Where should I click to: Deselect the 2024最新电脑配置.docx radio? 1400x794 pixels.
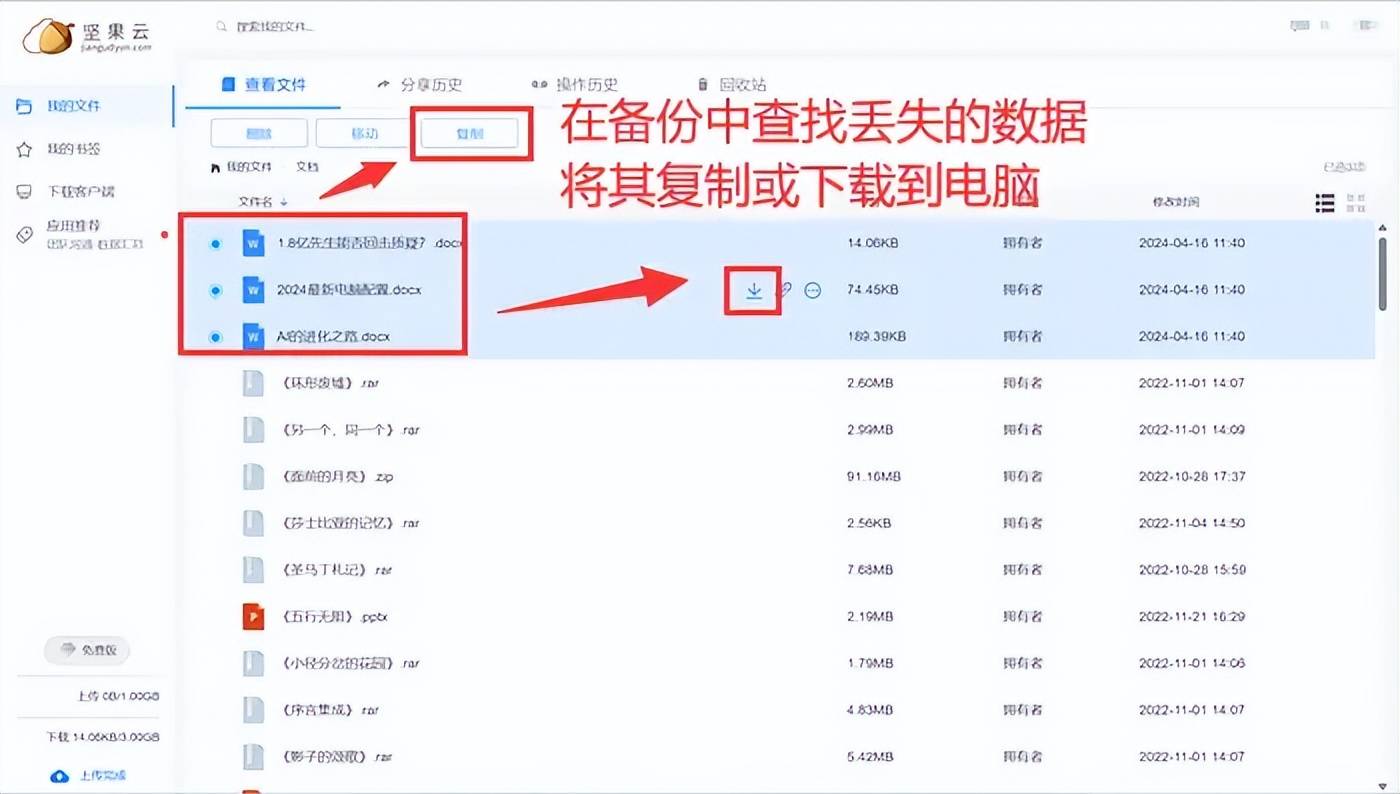pyautogui.click(x=215, y=291)
